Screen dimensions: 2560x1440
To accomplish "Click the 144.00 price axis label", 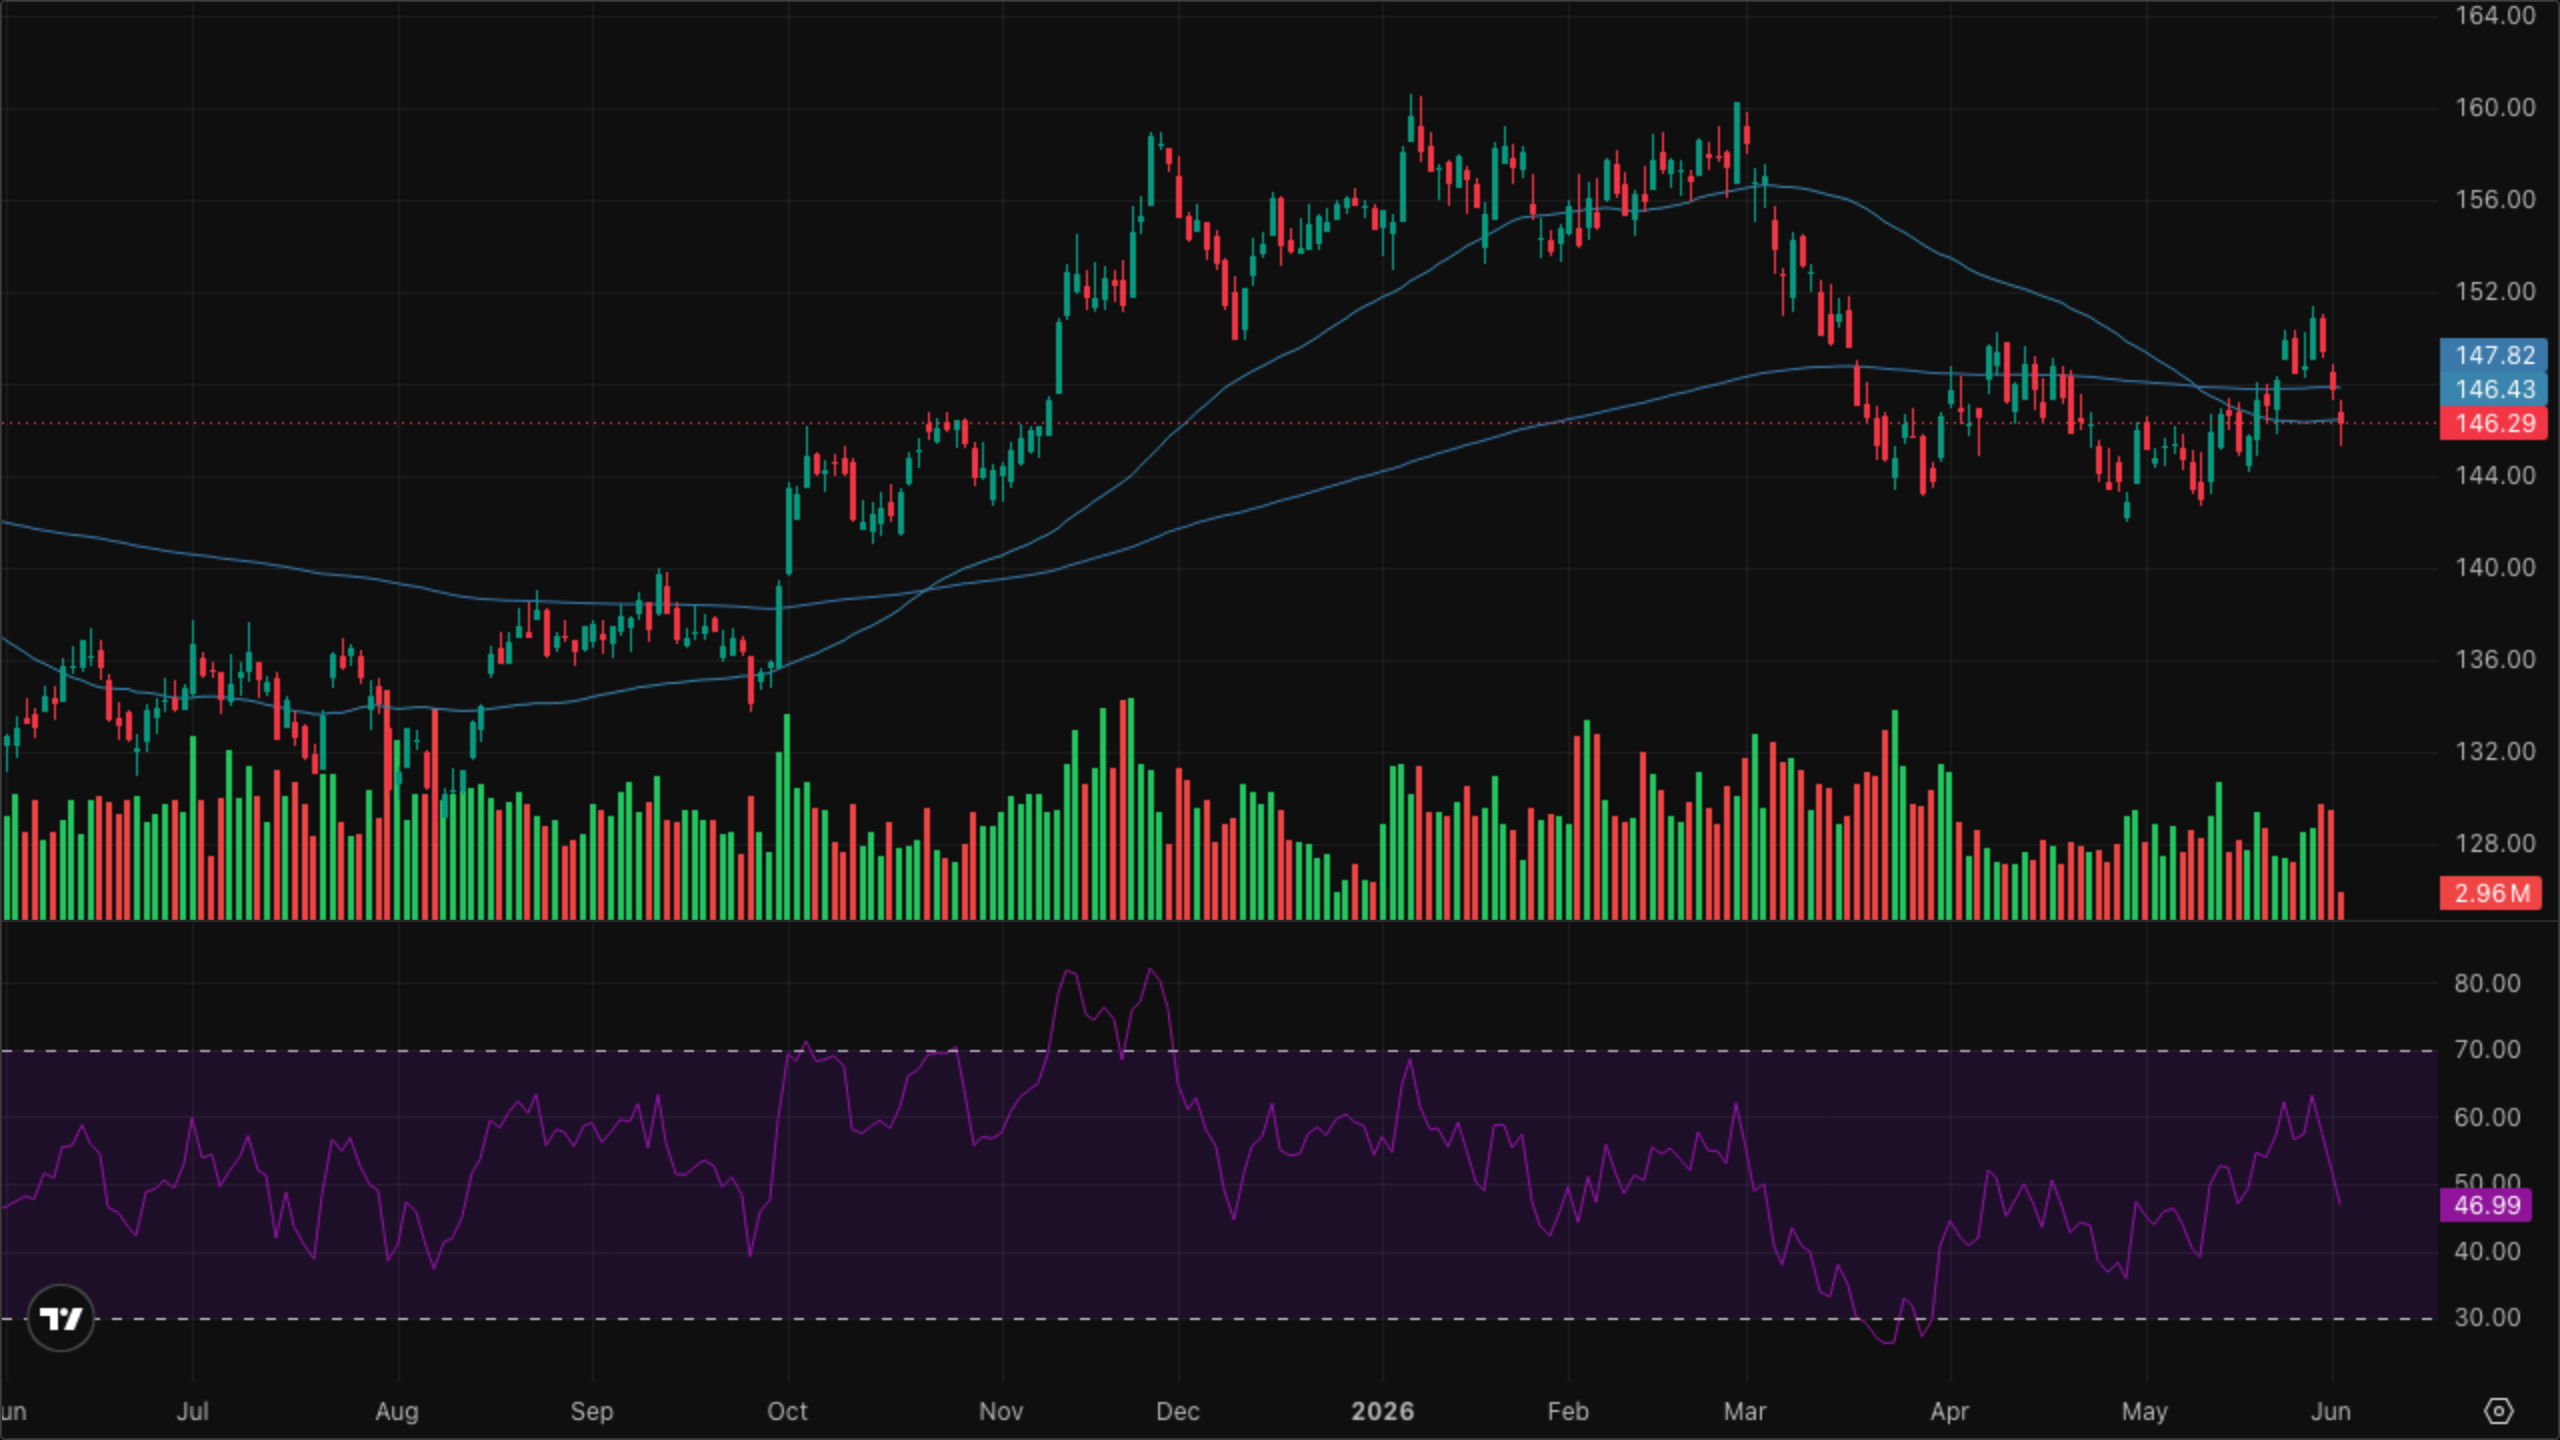I will 2495,475.
